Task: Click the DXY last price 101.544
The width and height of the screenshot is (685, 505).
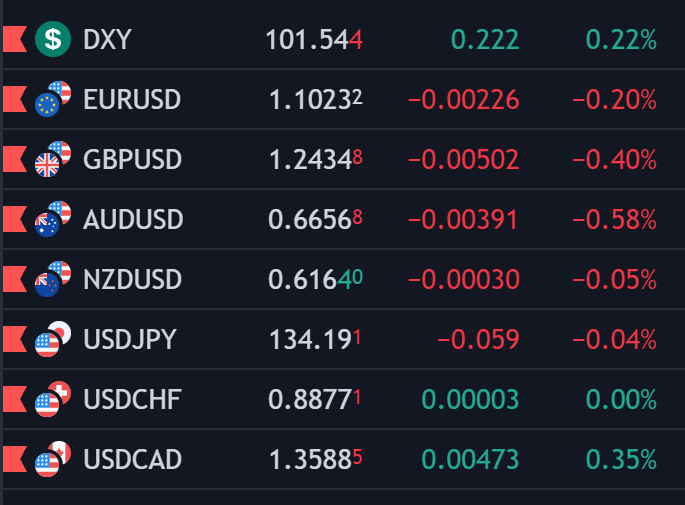Action: (313, 40)
